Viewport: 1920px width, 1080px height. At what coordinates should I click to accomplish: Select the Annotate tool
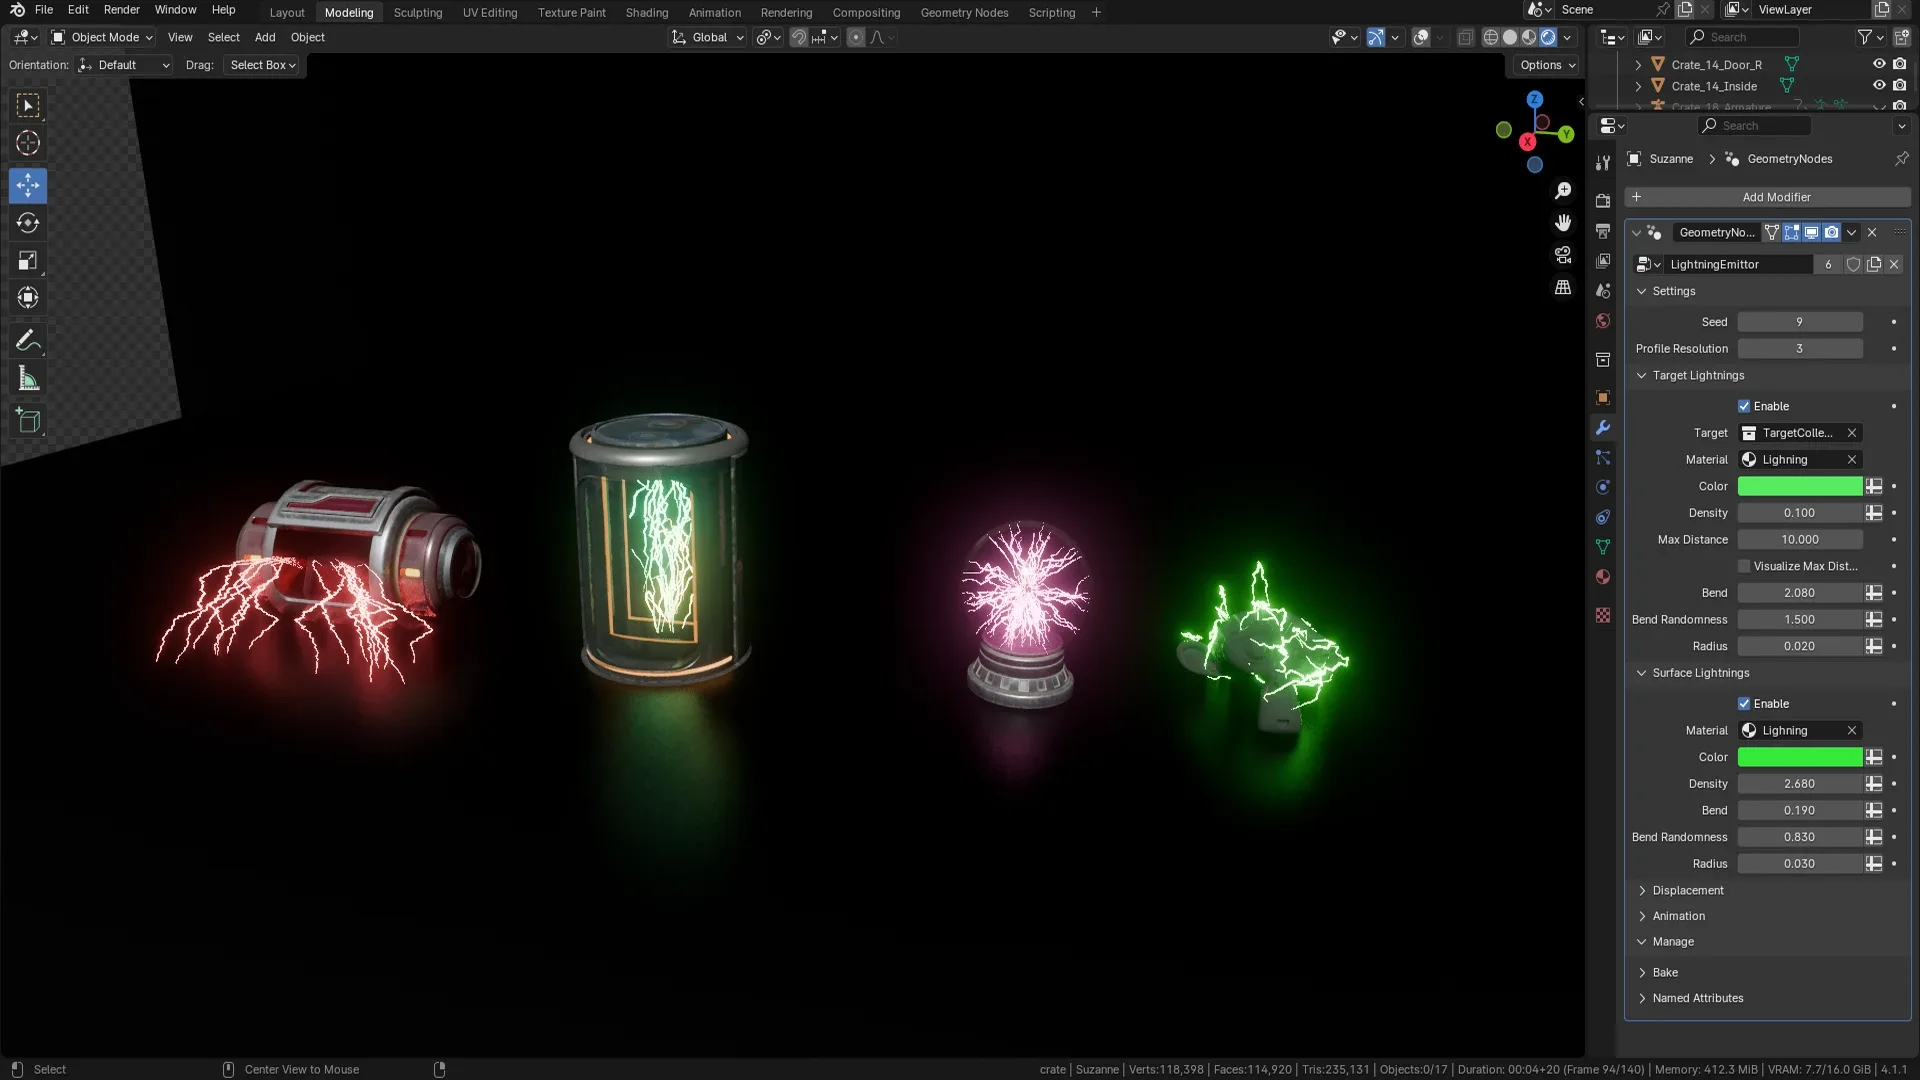(27, 340)
